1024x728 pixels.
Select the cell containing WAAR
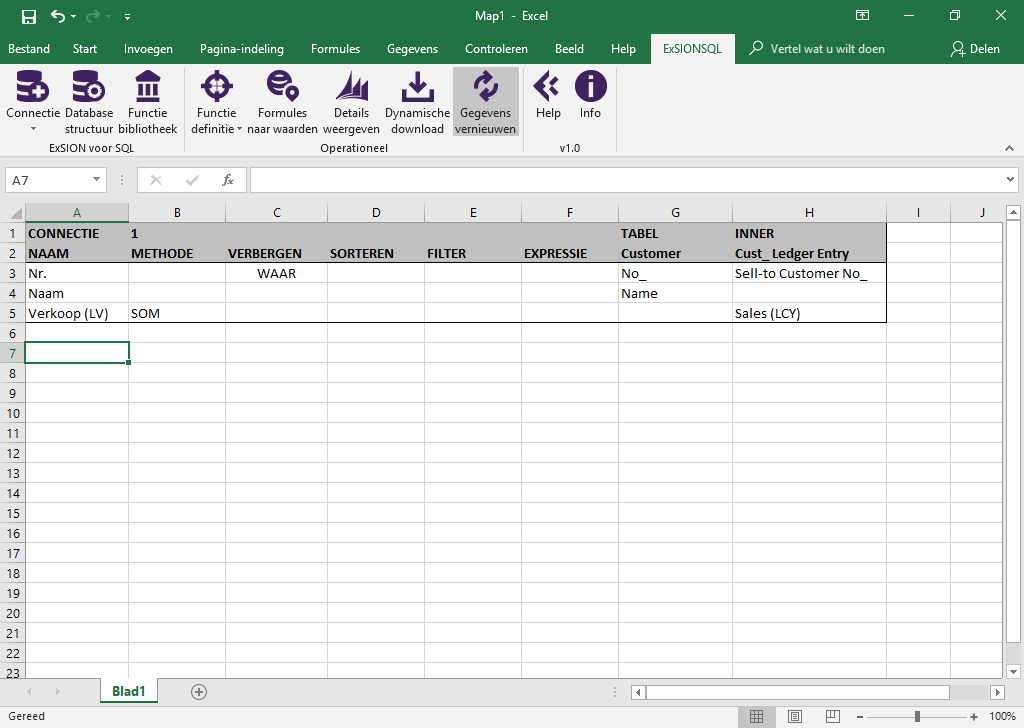[276, 274]
